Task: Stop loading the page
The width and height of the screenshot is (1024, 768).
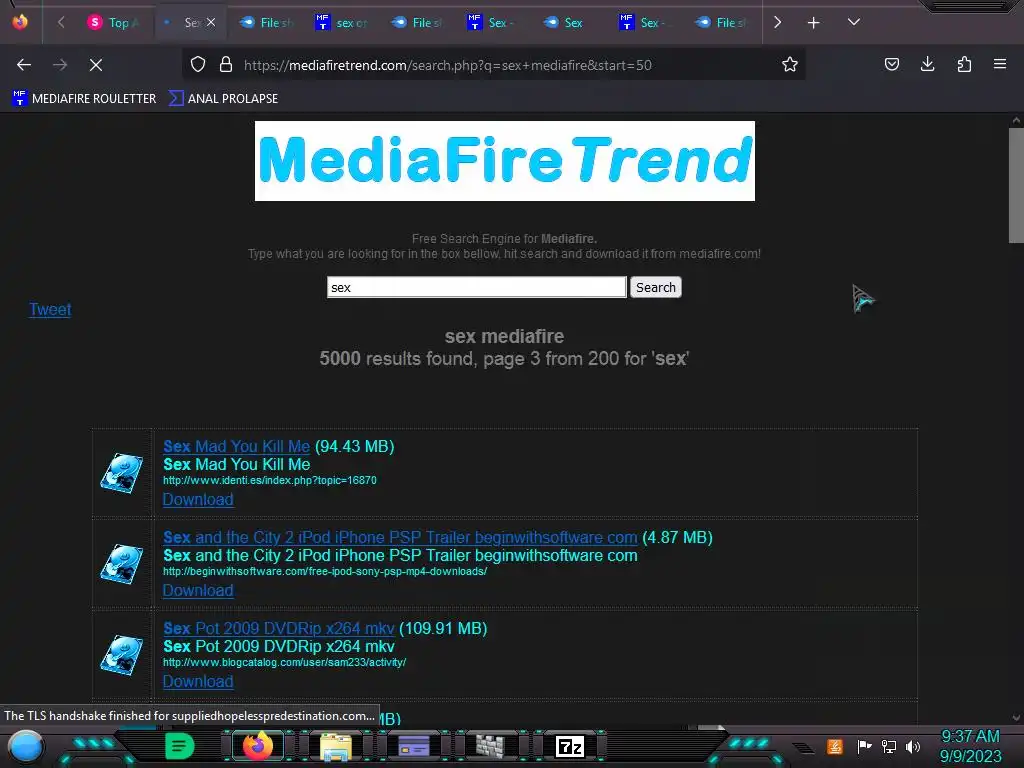Action: [96, 65]
